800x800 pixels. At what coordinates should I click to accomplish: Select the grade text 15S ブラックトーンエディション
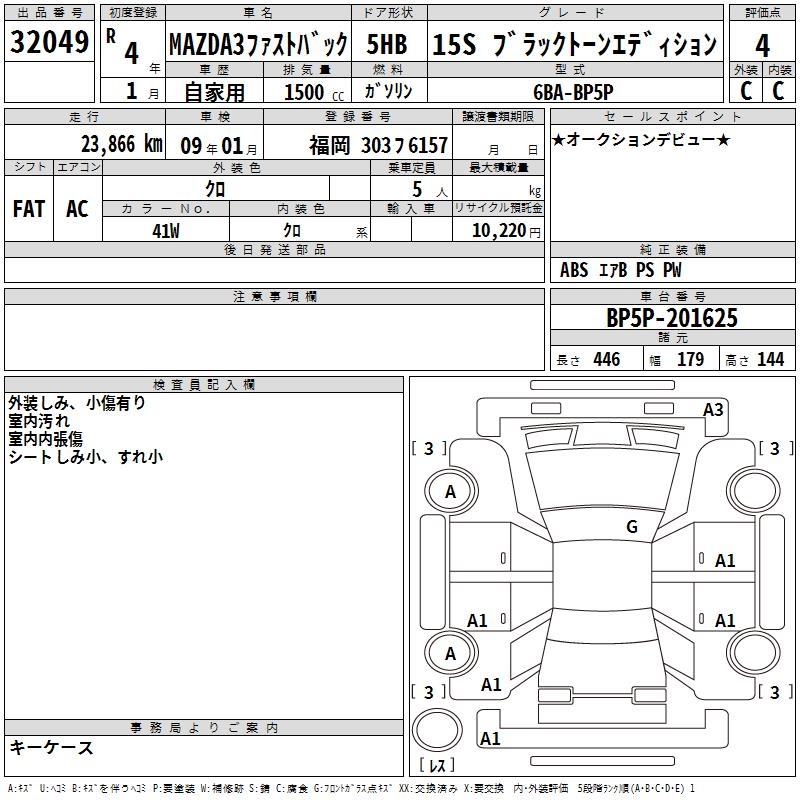[x=574, y=44]
